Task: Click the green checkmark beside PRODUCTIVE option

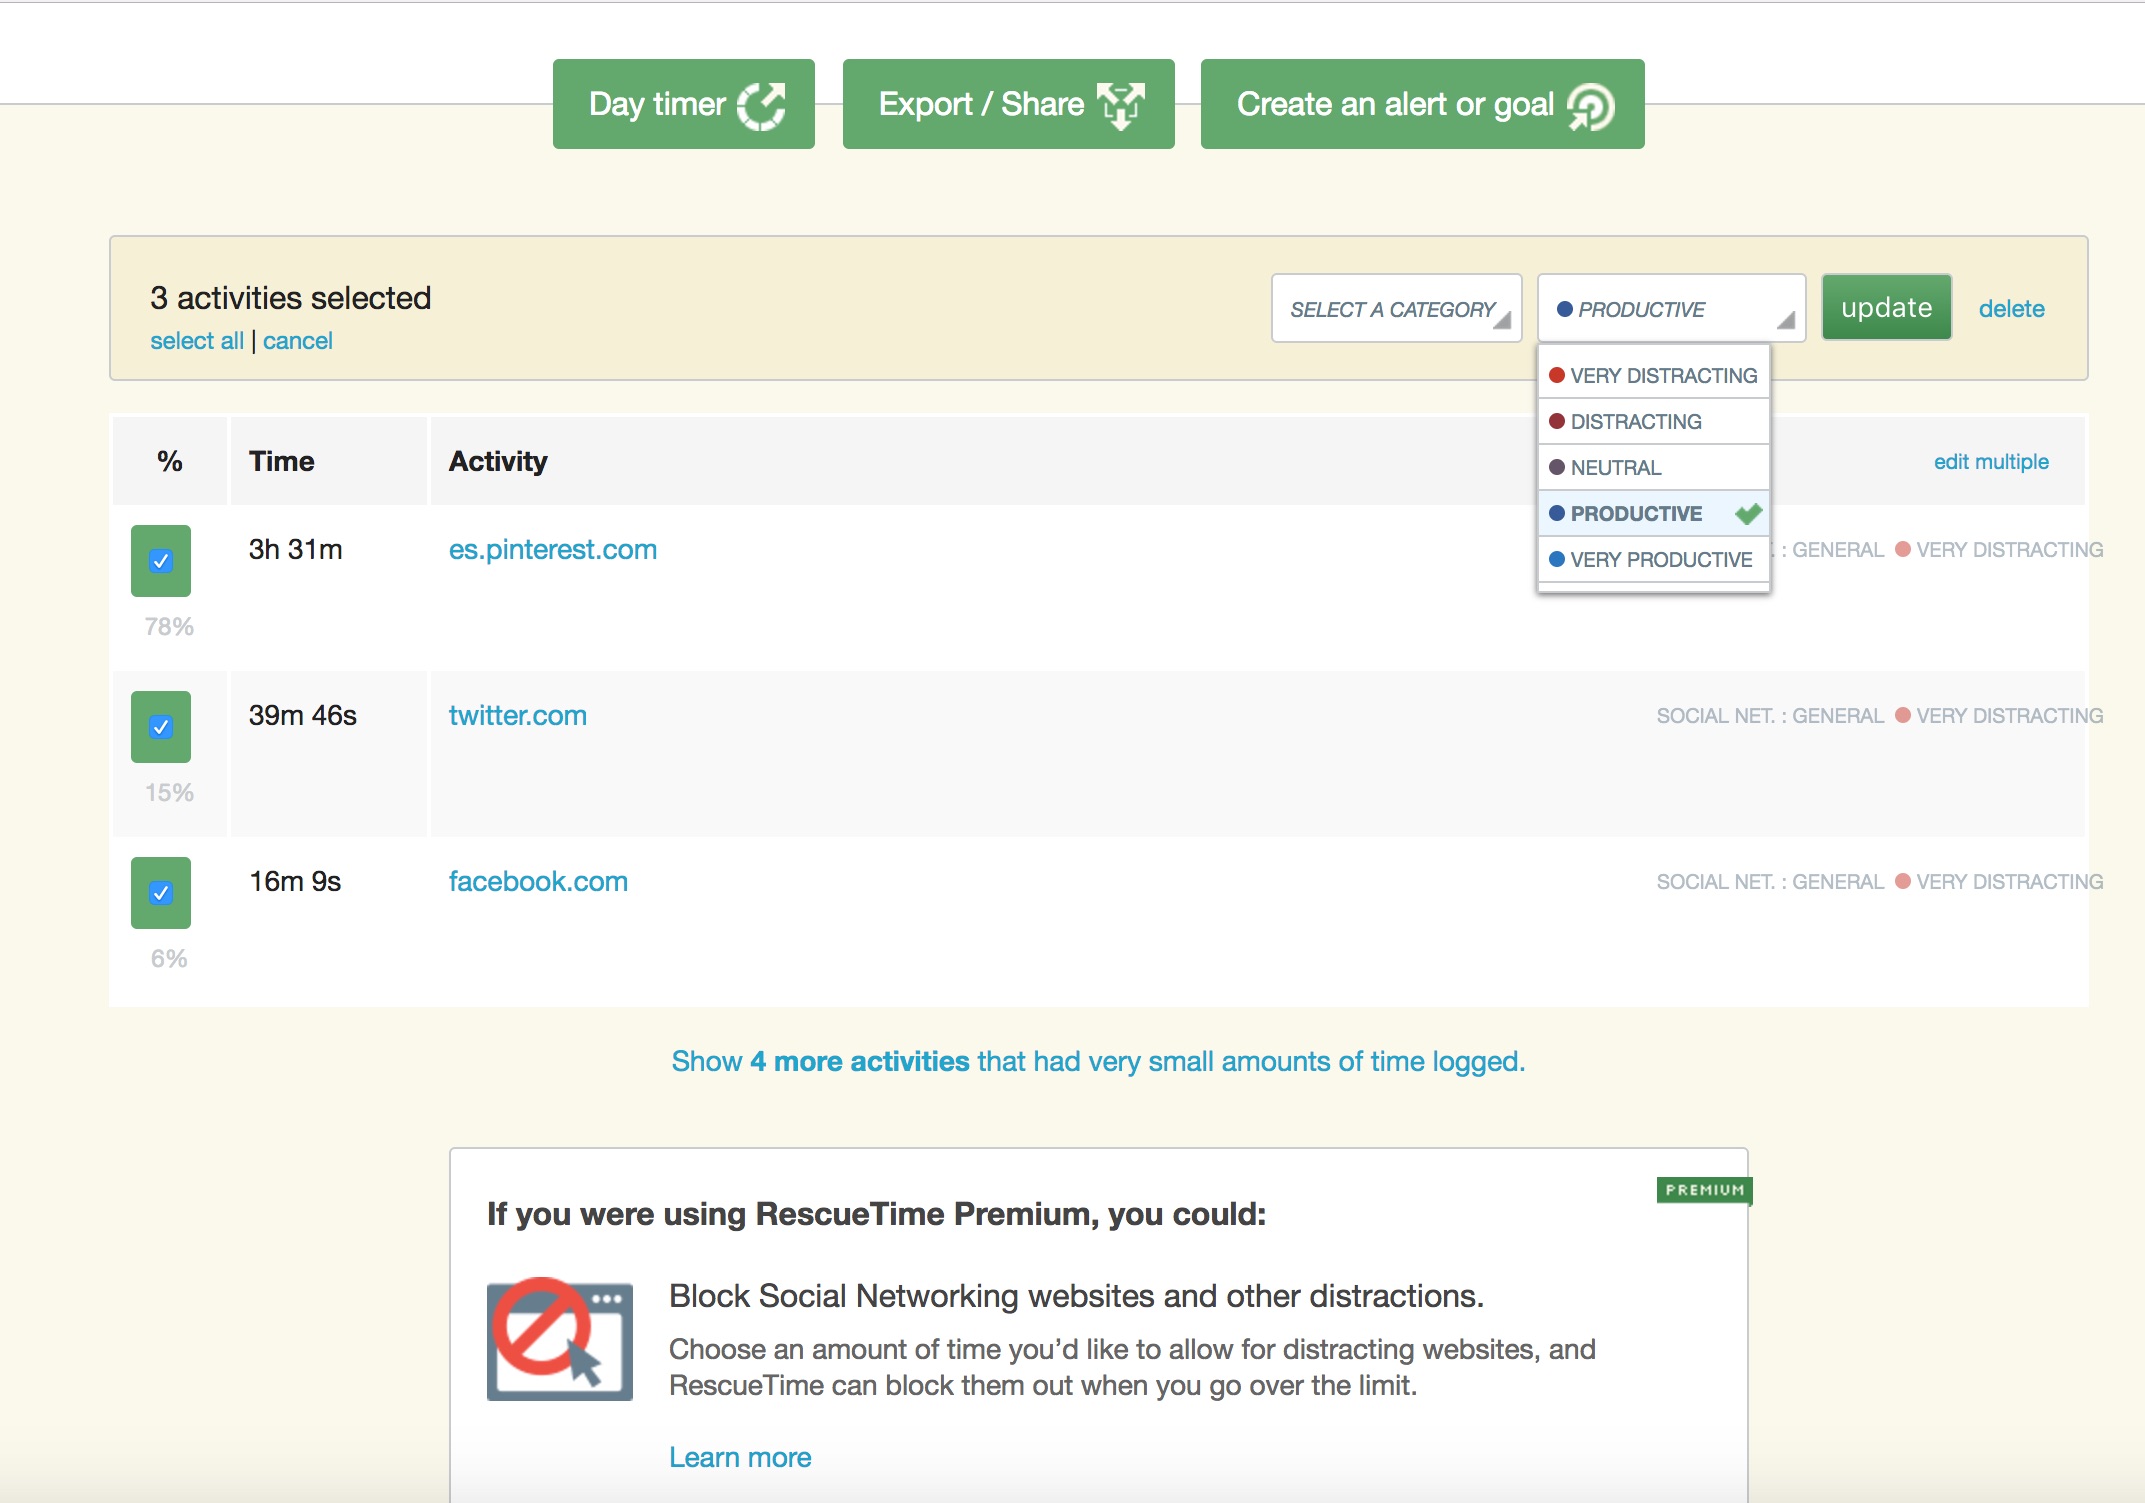Action: (x=1748, y=514)
